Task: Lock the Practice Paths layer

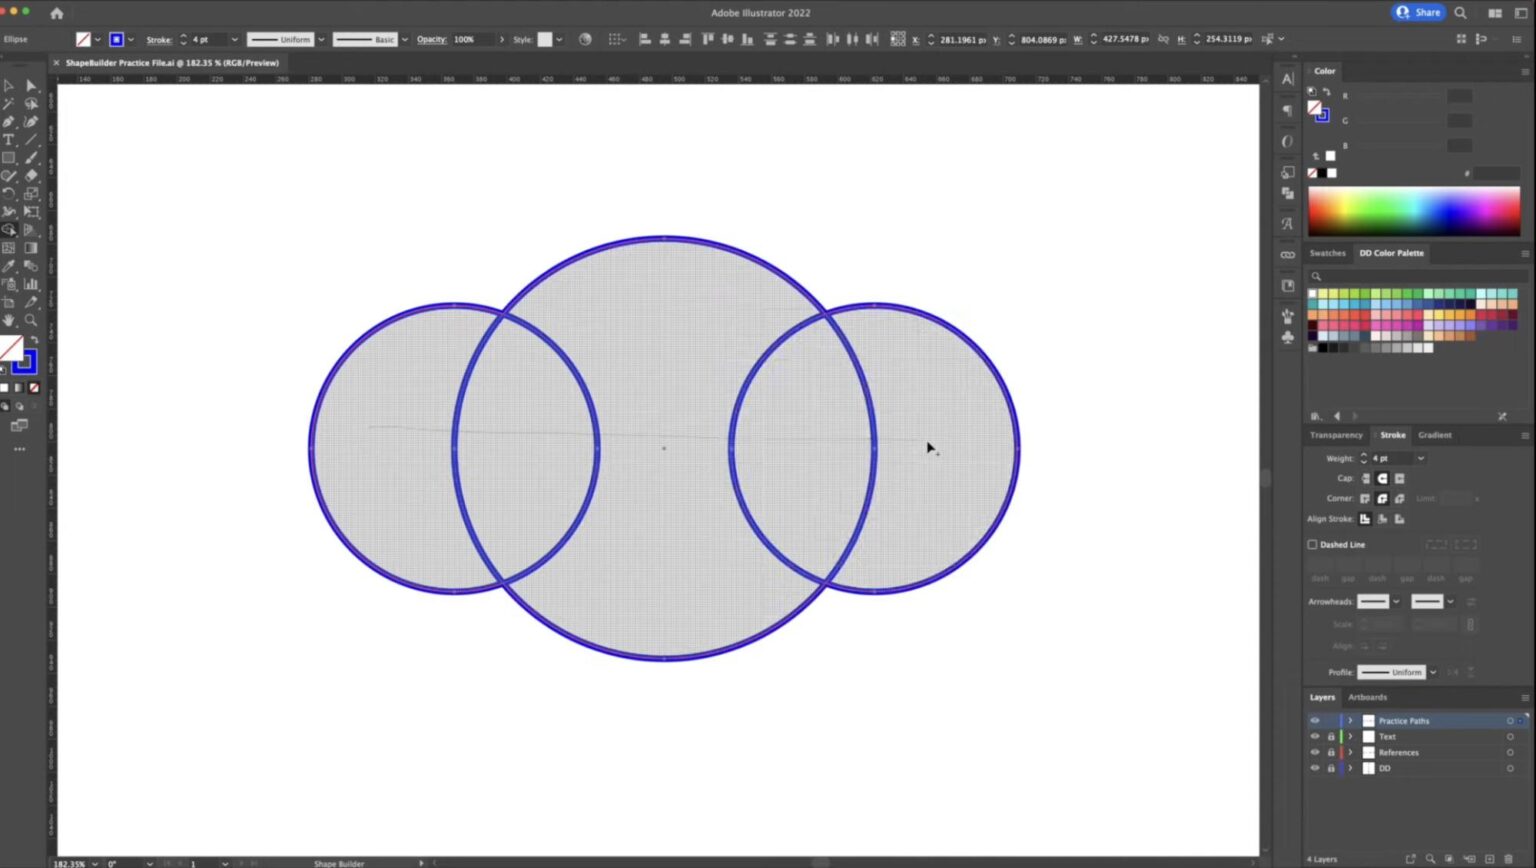Action: pos(1331,720)
